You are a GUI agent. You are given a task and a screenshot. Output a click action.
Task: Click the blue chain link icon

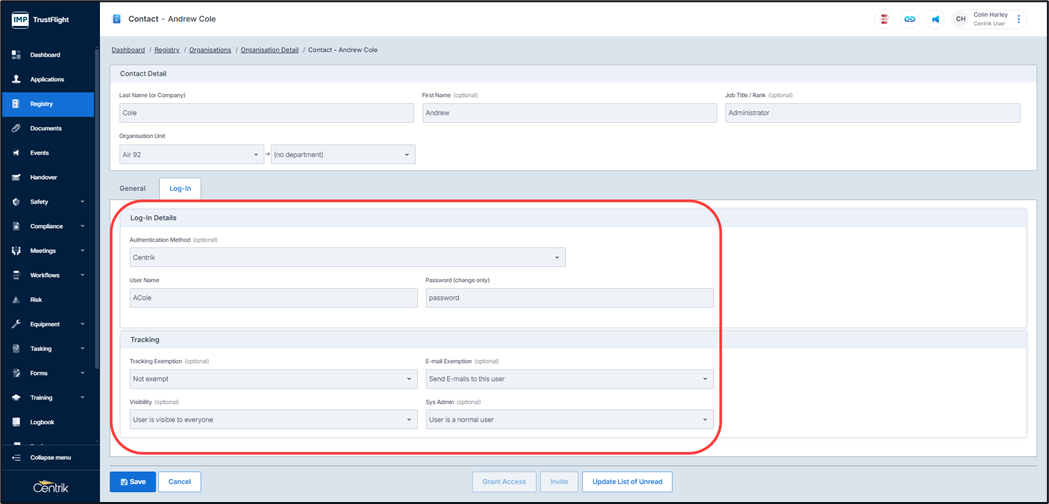(909, 19)
